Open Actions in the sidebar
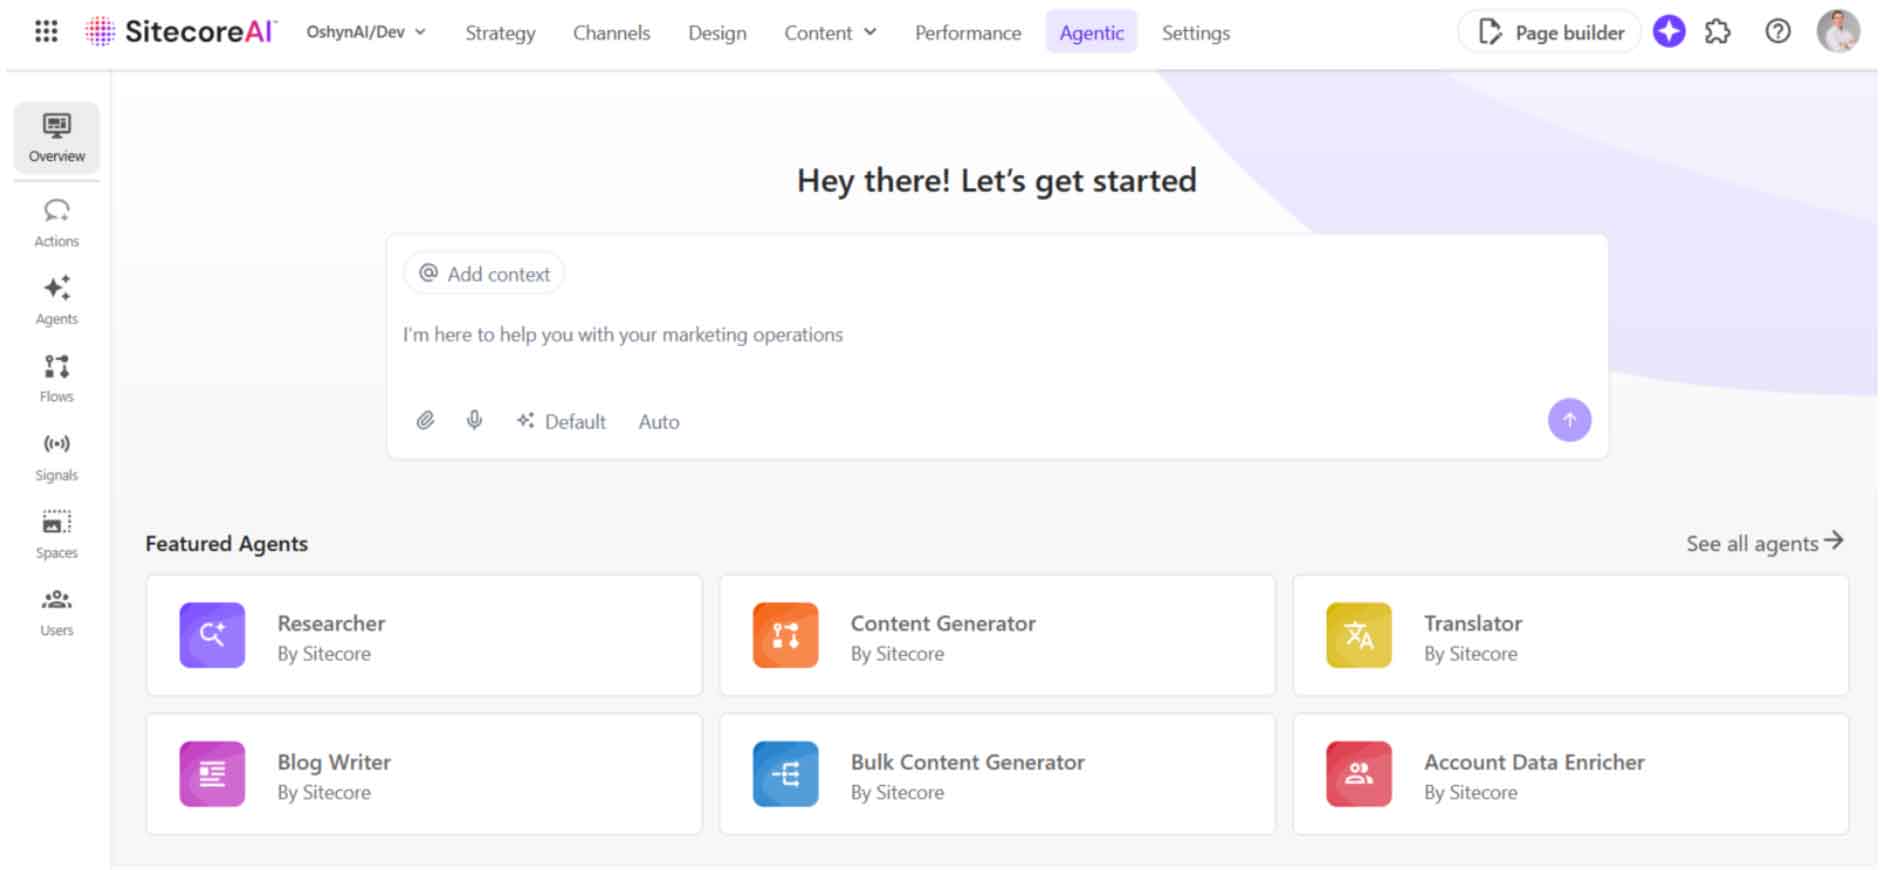 [x=57, y=223]
